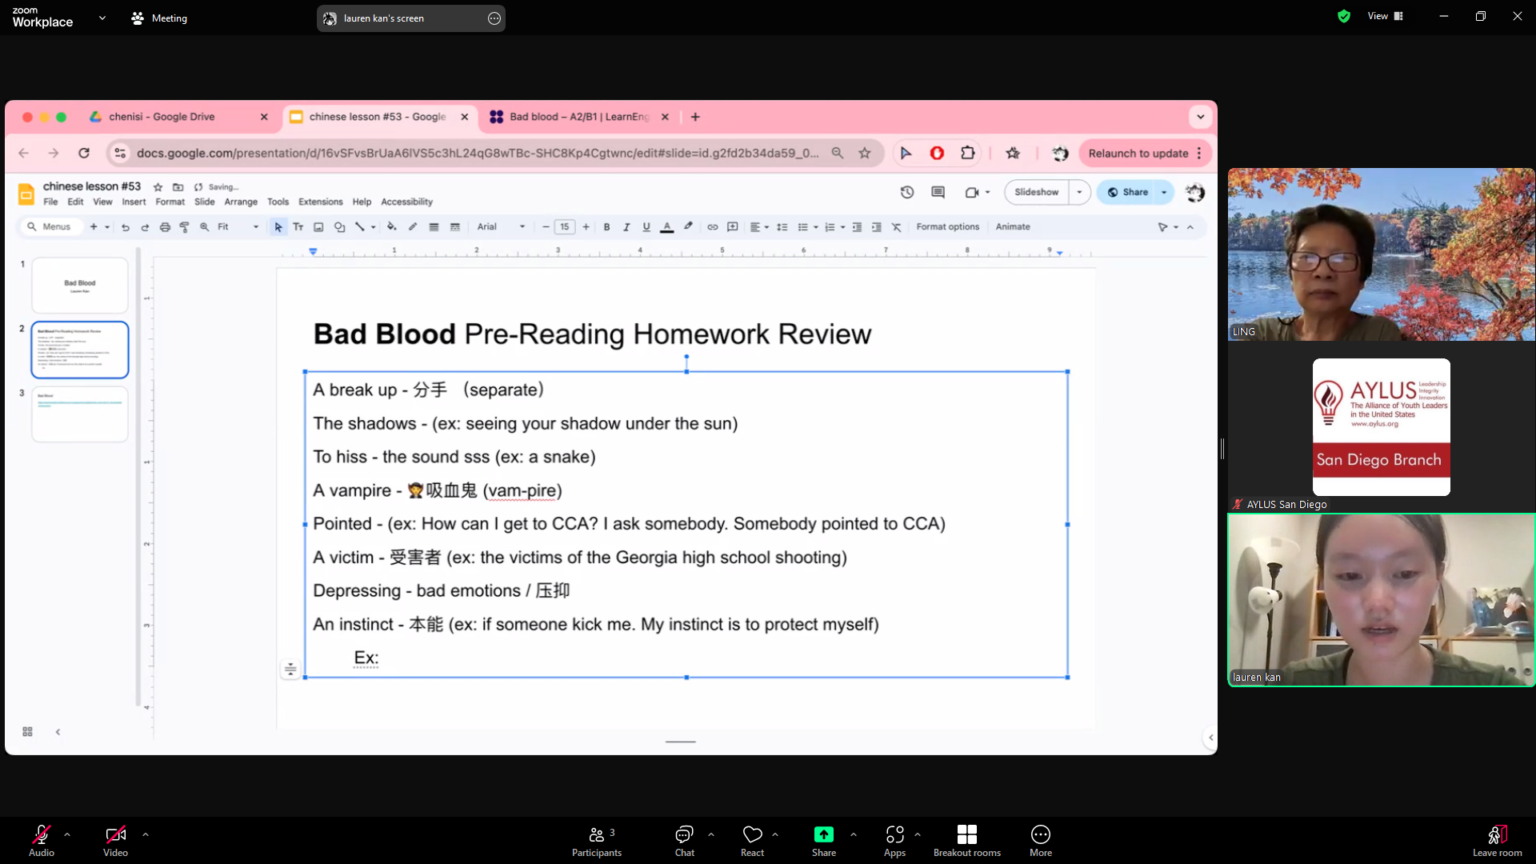Click the grid view icon below filmstrip
1536x864 pixels.
click(x=28, y=732)
